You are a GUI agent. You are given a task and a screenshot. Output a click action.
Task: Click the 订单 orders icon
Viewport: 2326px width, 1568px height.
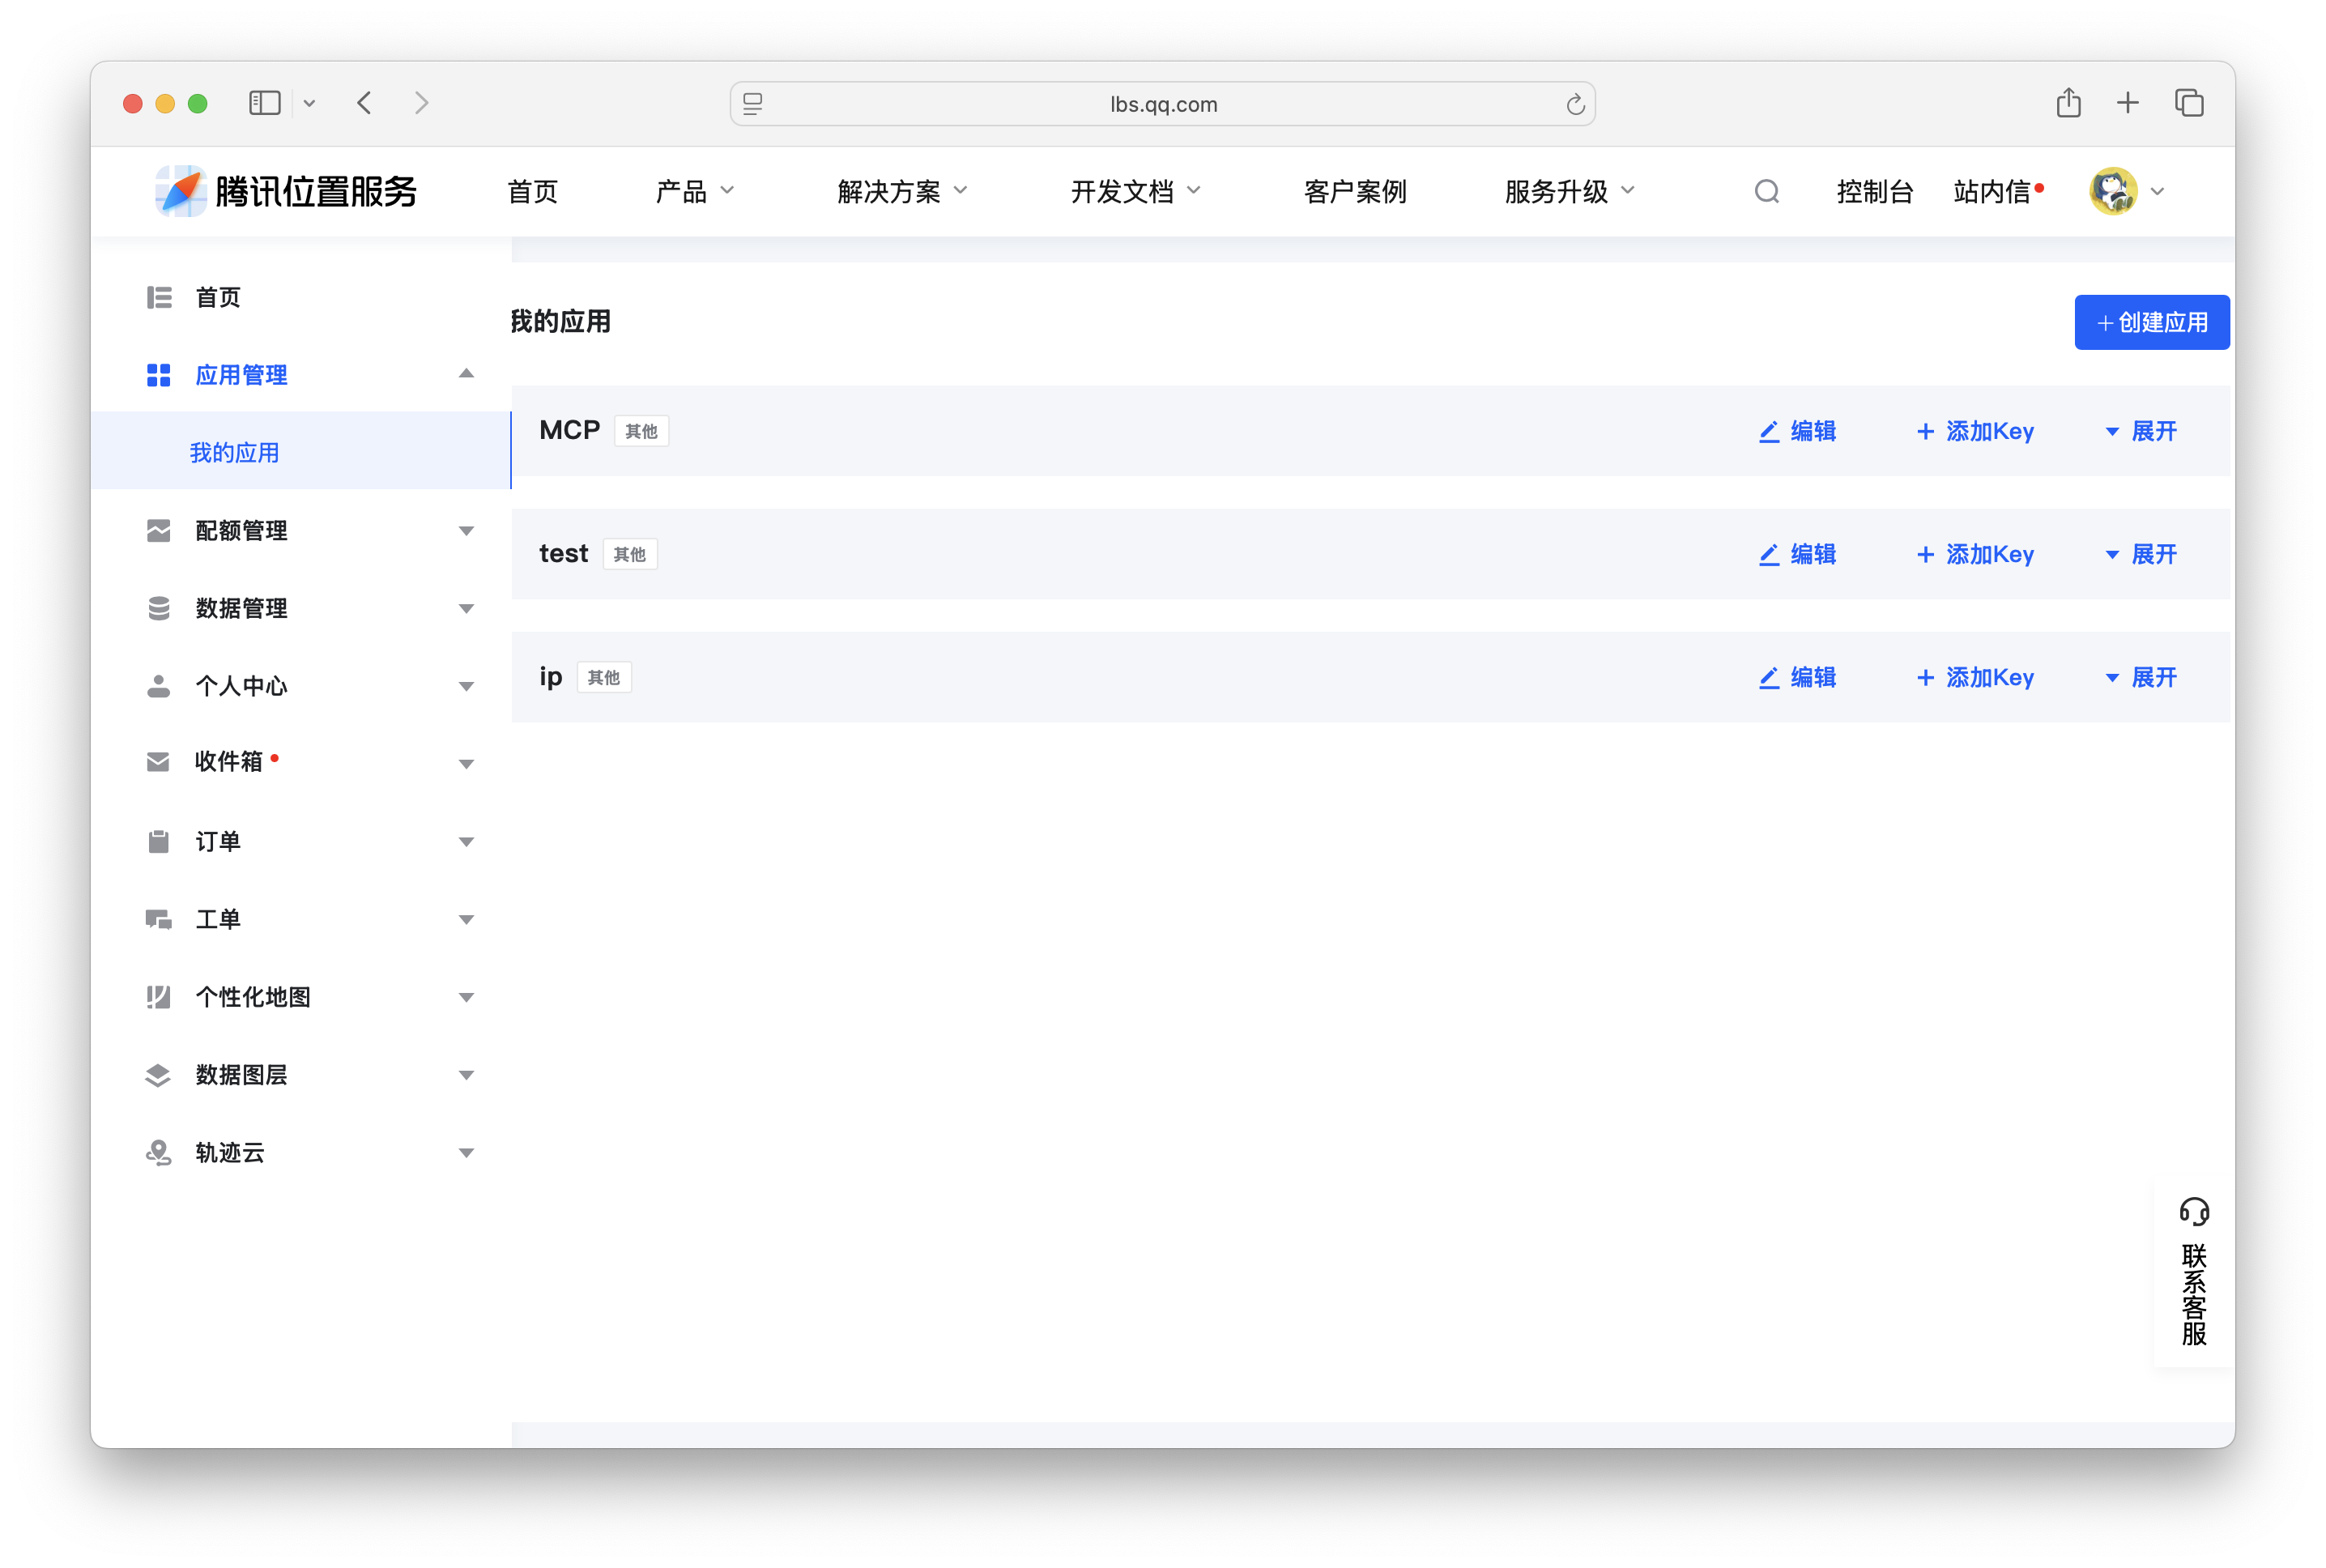[158, 840]
